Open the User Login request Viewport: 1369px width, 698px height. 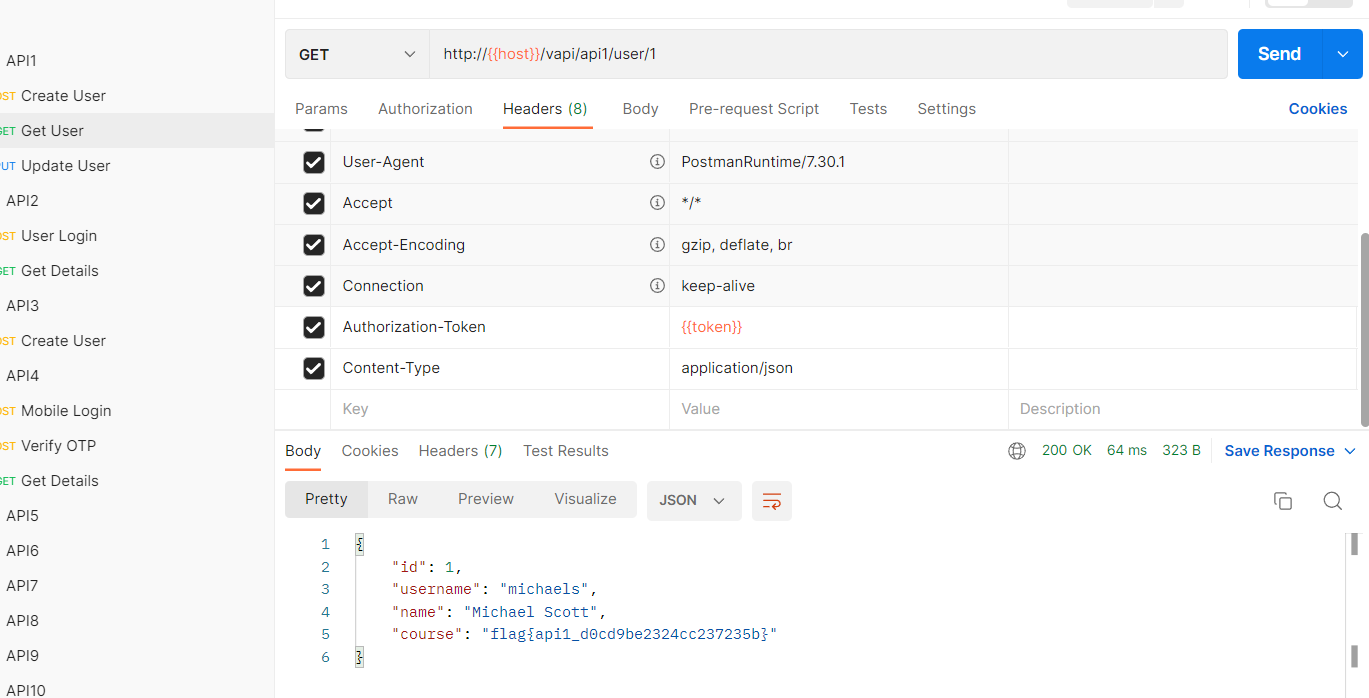tap(59, 236)
